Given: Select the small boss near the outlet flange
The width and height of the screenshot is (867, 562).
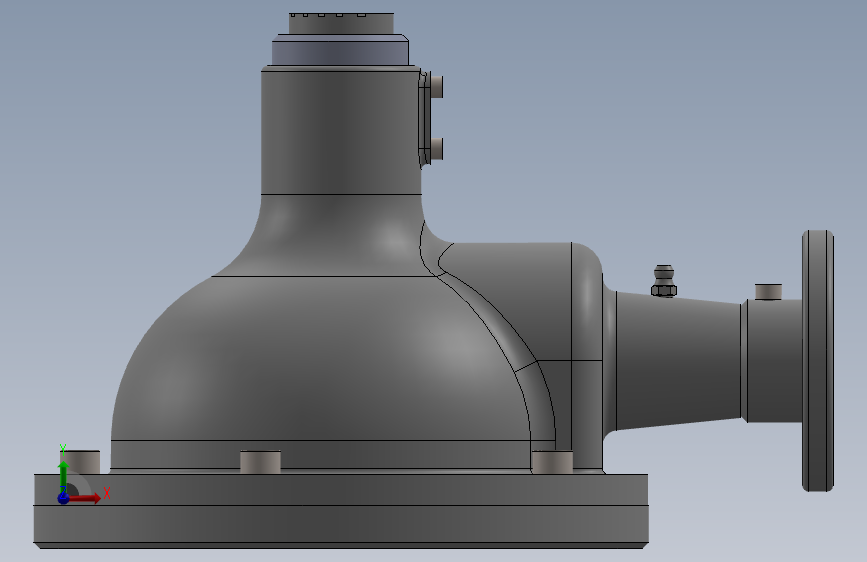Looking at the screenshot, I should pos(769,292).
